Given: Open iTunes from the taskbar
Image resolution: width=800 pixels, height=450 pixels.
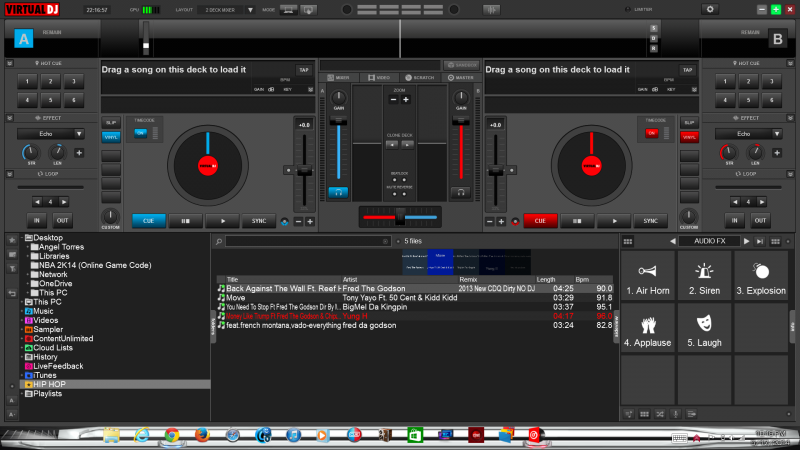Looking at the screenshot, I should point(293,435).
